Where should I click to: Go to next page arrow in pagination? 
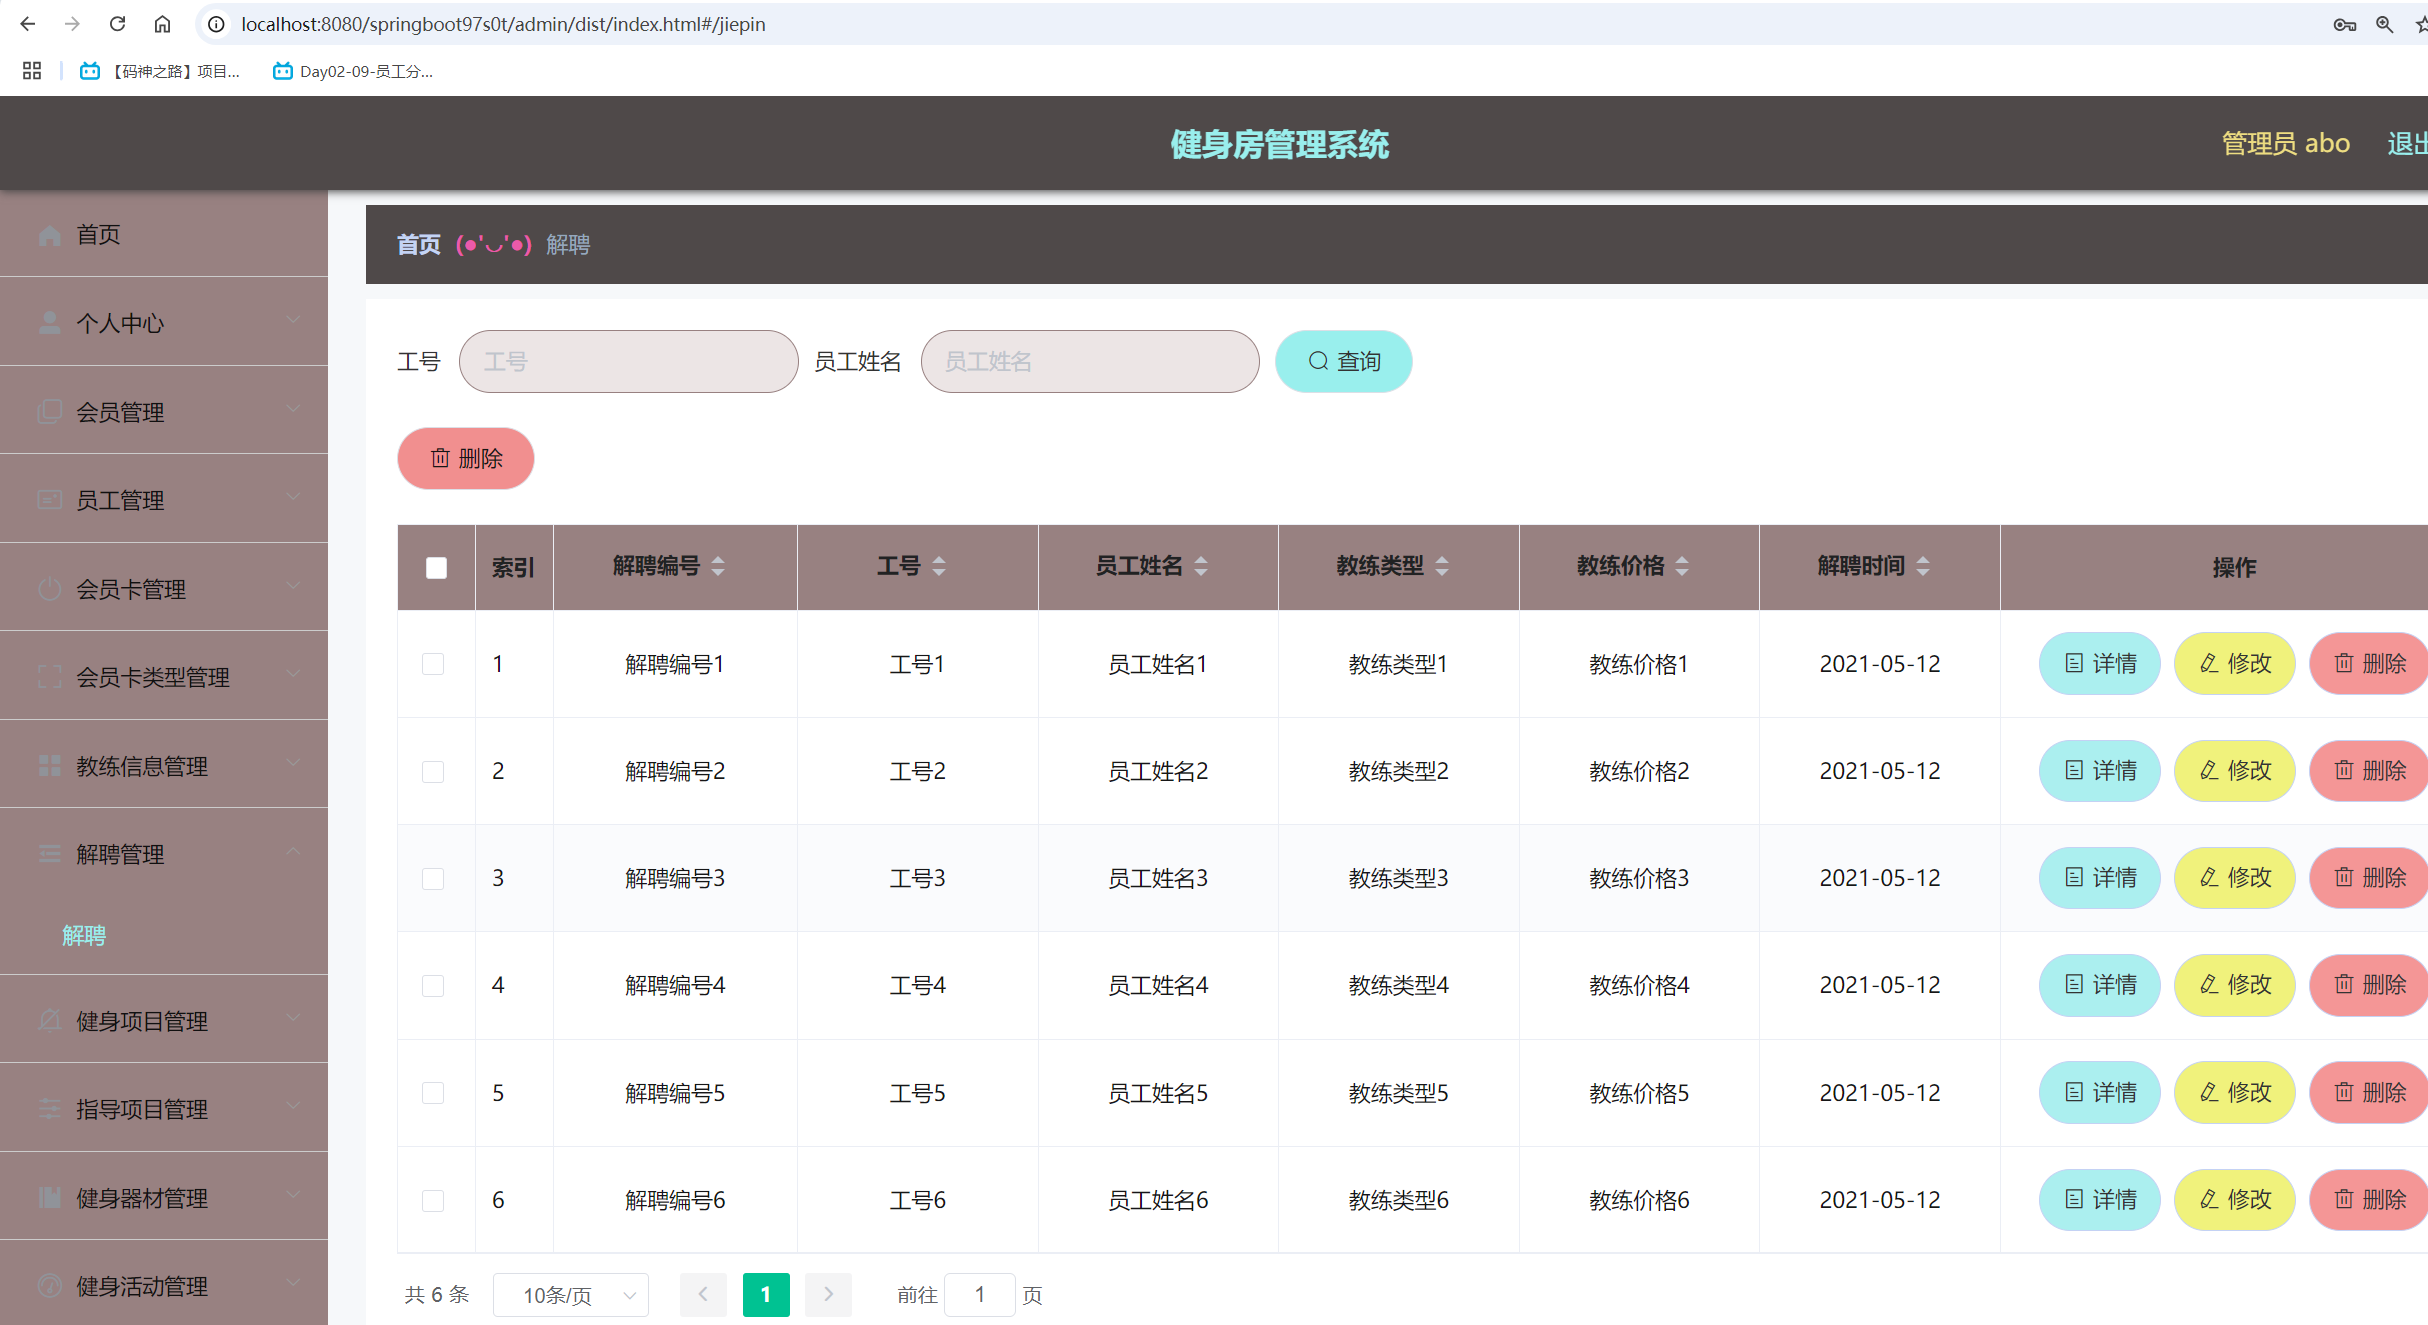point(828,1294)
